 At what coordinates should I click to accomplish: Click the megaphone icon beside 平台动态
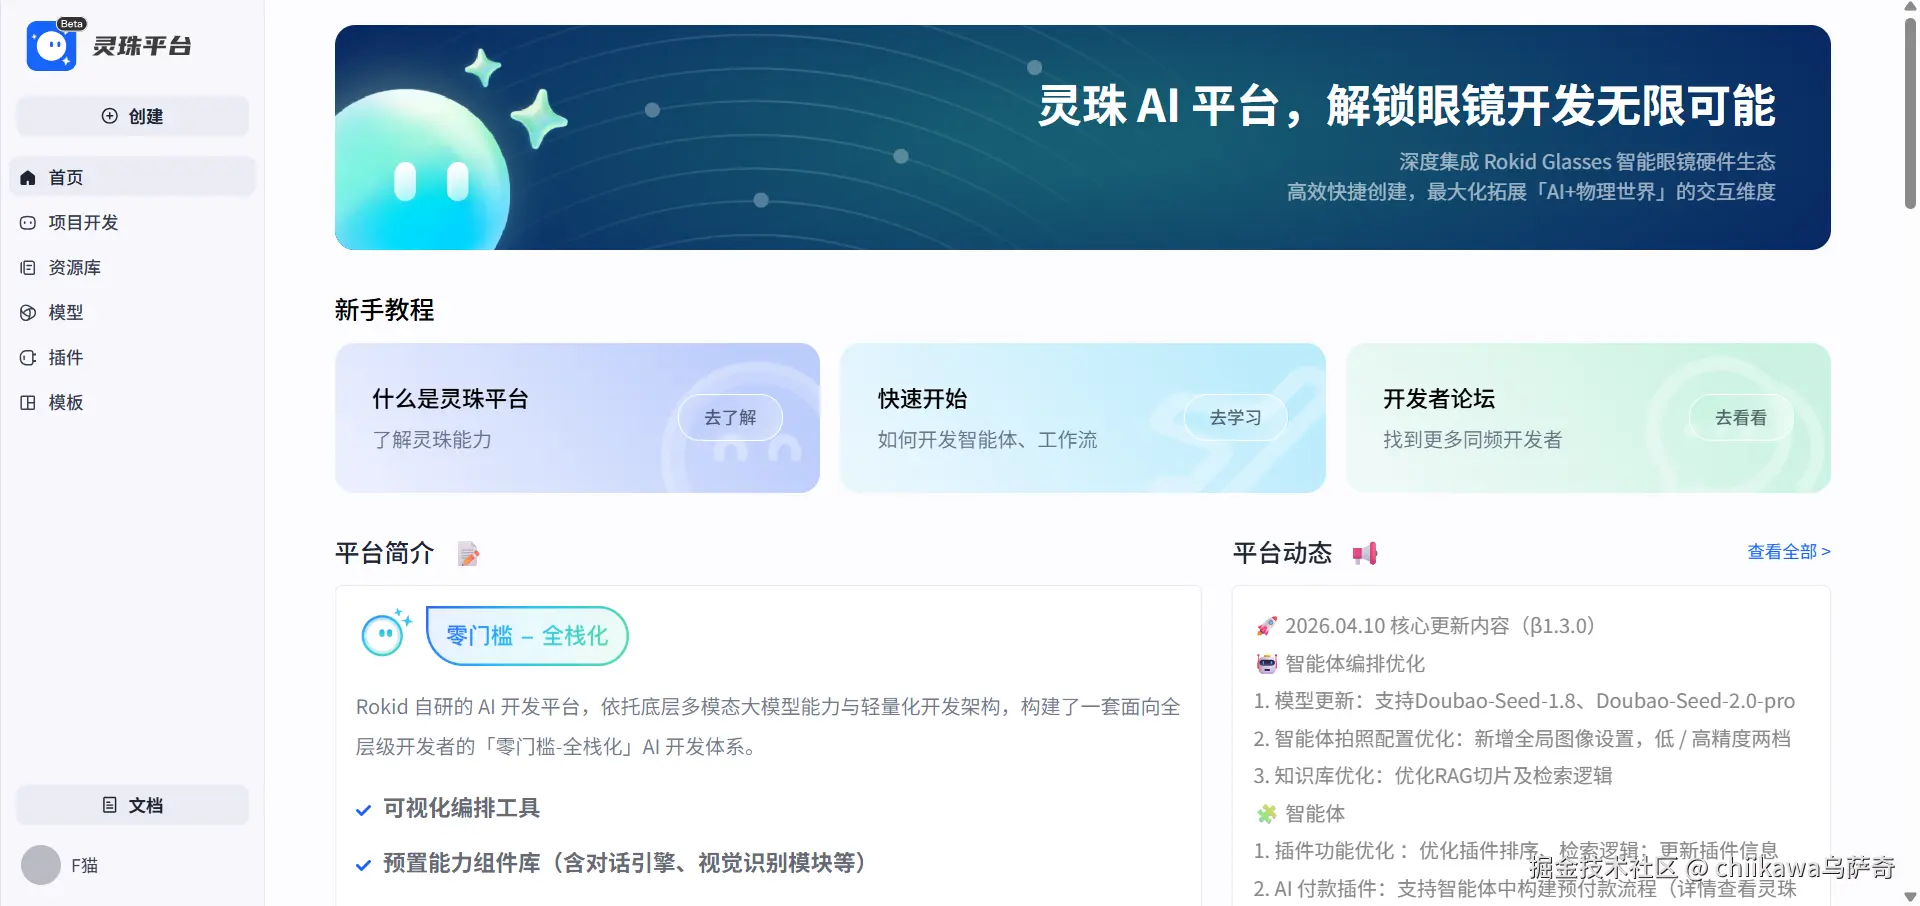coord(1365,553)
